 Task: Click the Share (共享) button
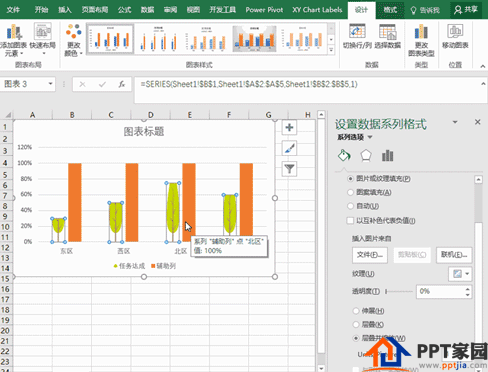coord(466,10)
